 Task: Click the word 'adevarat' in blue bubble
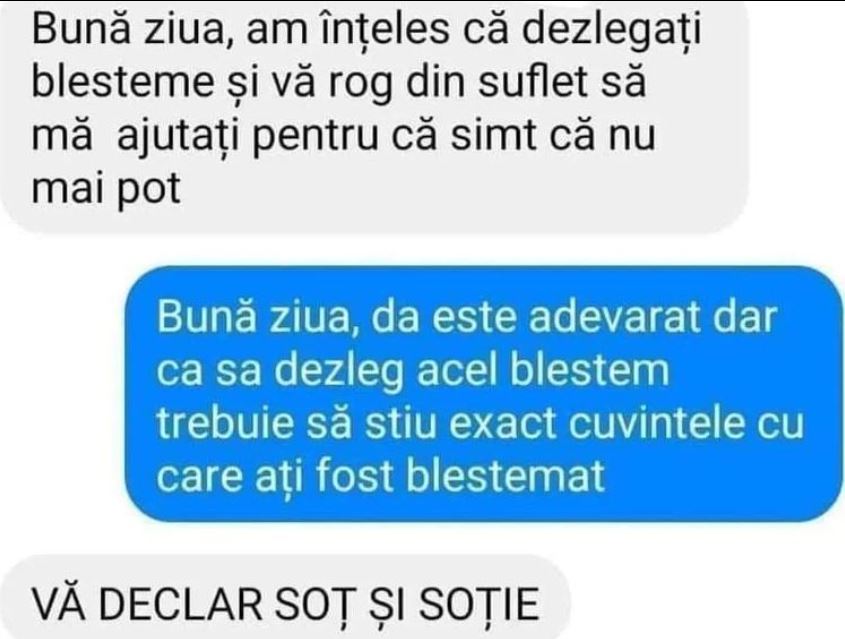(x=615, y=317)
